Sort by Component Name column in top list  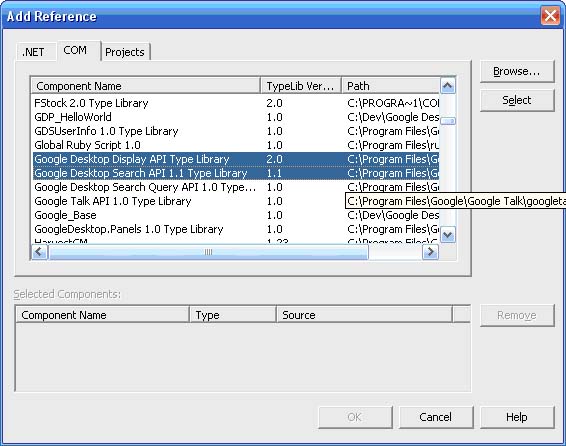[146, 86]
